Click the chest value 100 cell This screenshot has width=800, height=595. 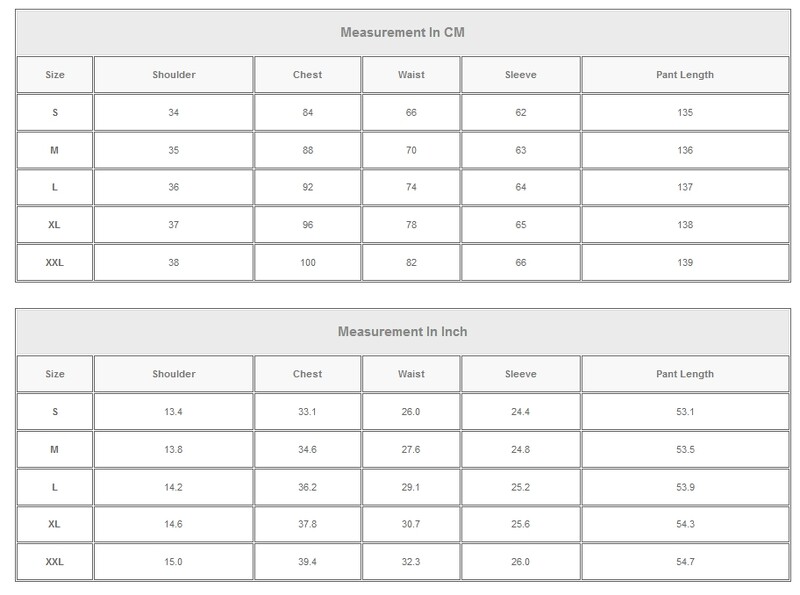(307, 263)
